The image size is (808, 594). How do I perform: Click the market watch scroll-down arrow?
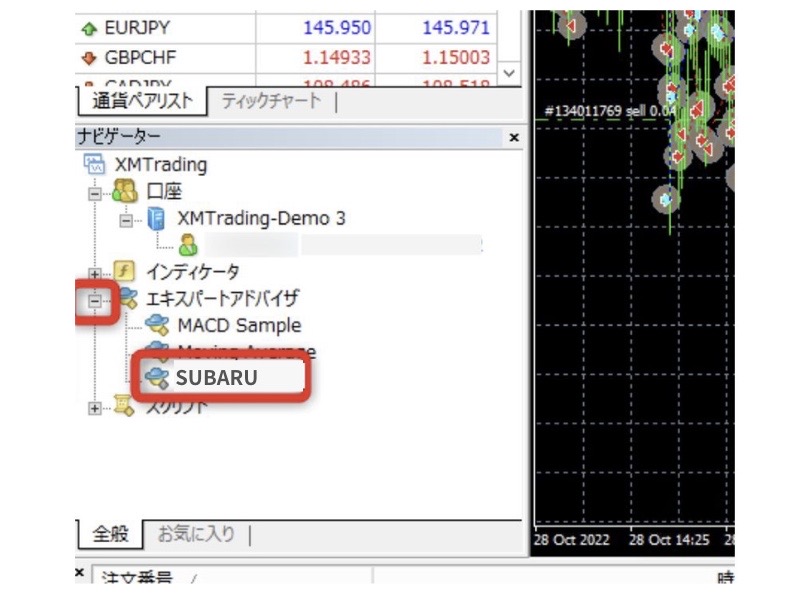tap(509, 73)
